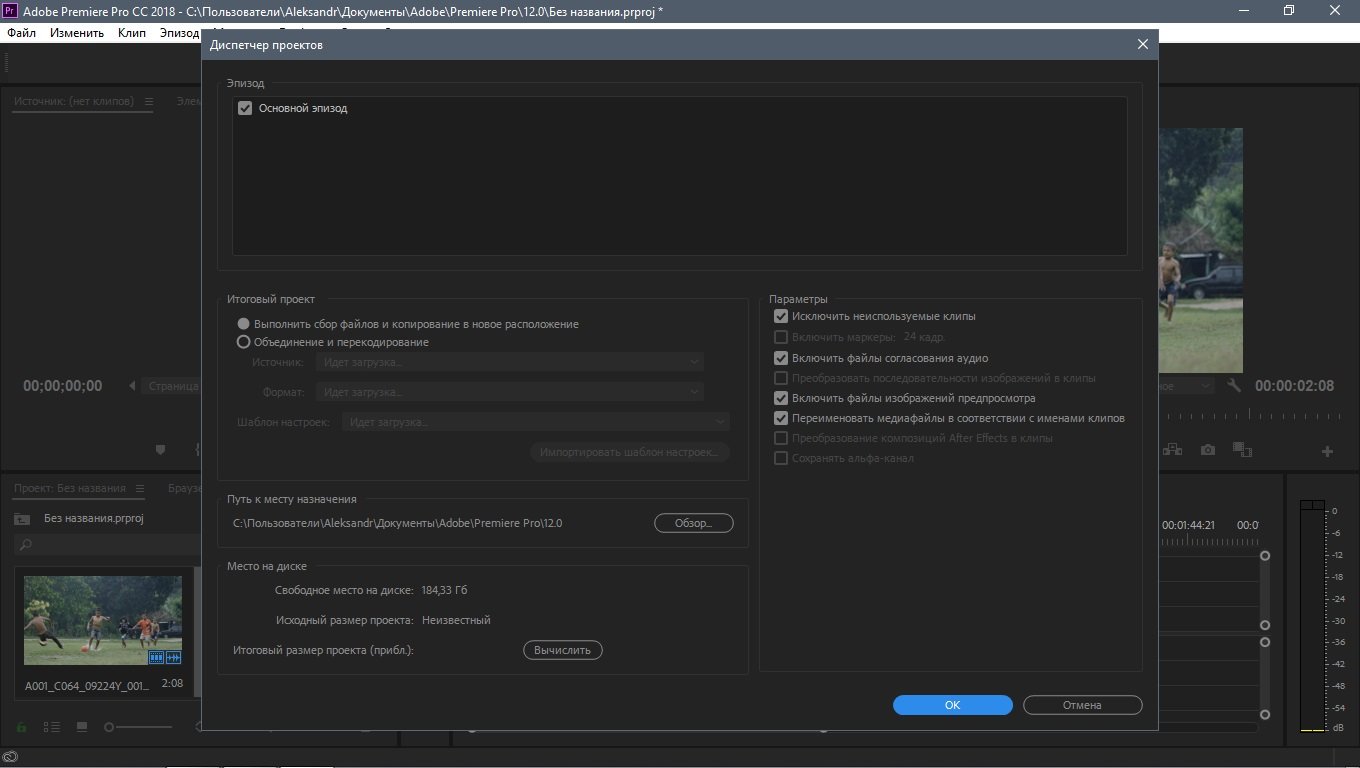Image resolution: width=1360 pixels, height=768 pixels.
Task: Open the Источник dropdown list
Action: 509,362
